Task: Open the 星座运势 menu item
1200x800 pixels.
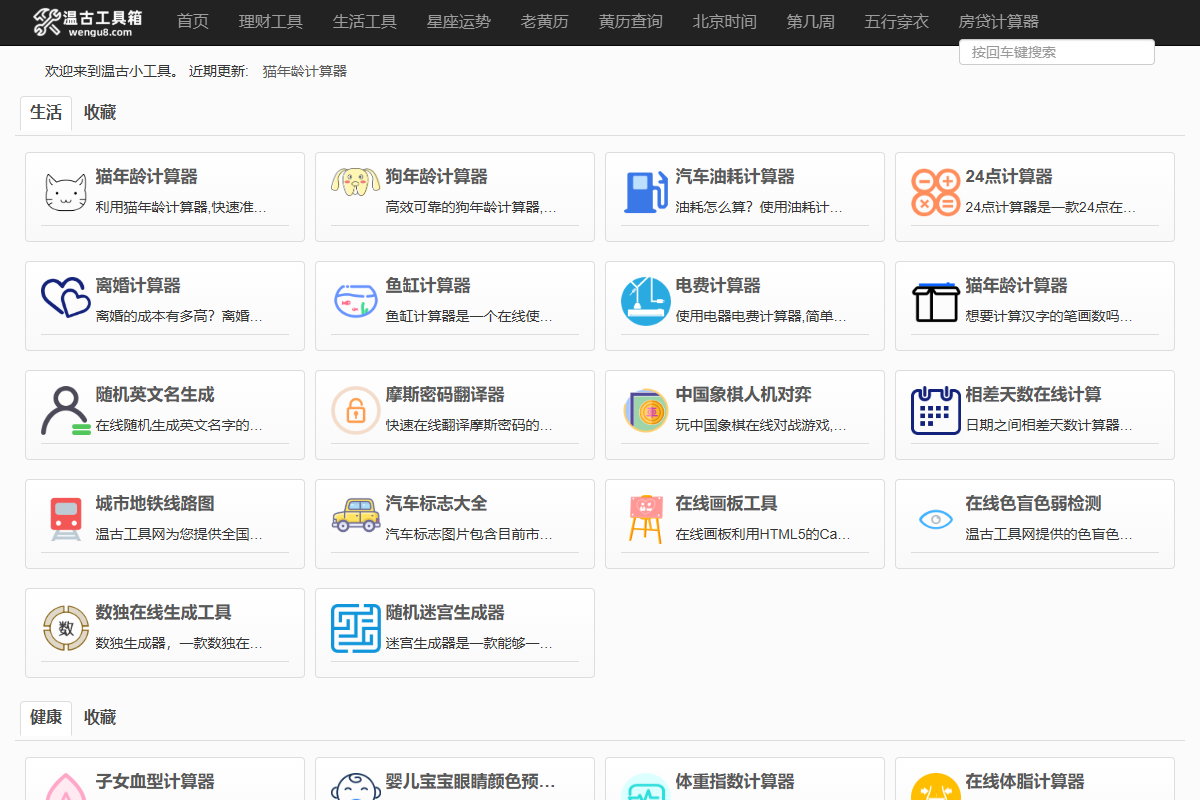Action: click(457, 21)
